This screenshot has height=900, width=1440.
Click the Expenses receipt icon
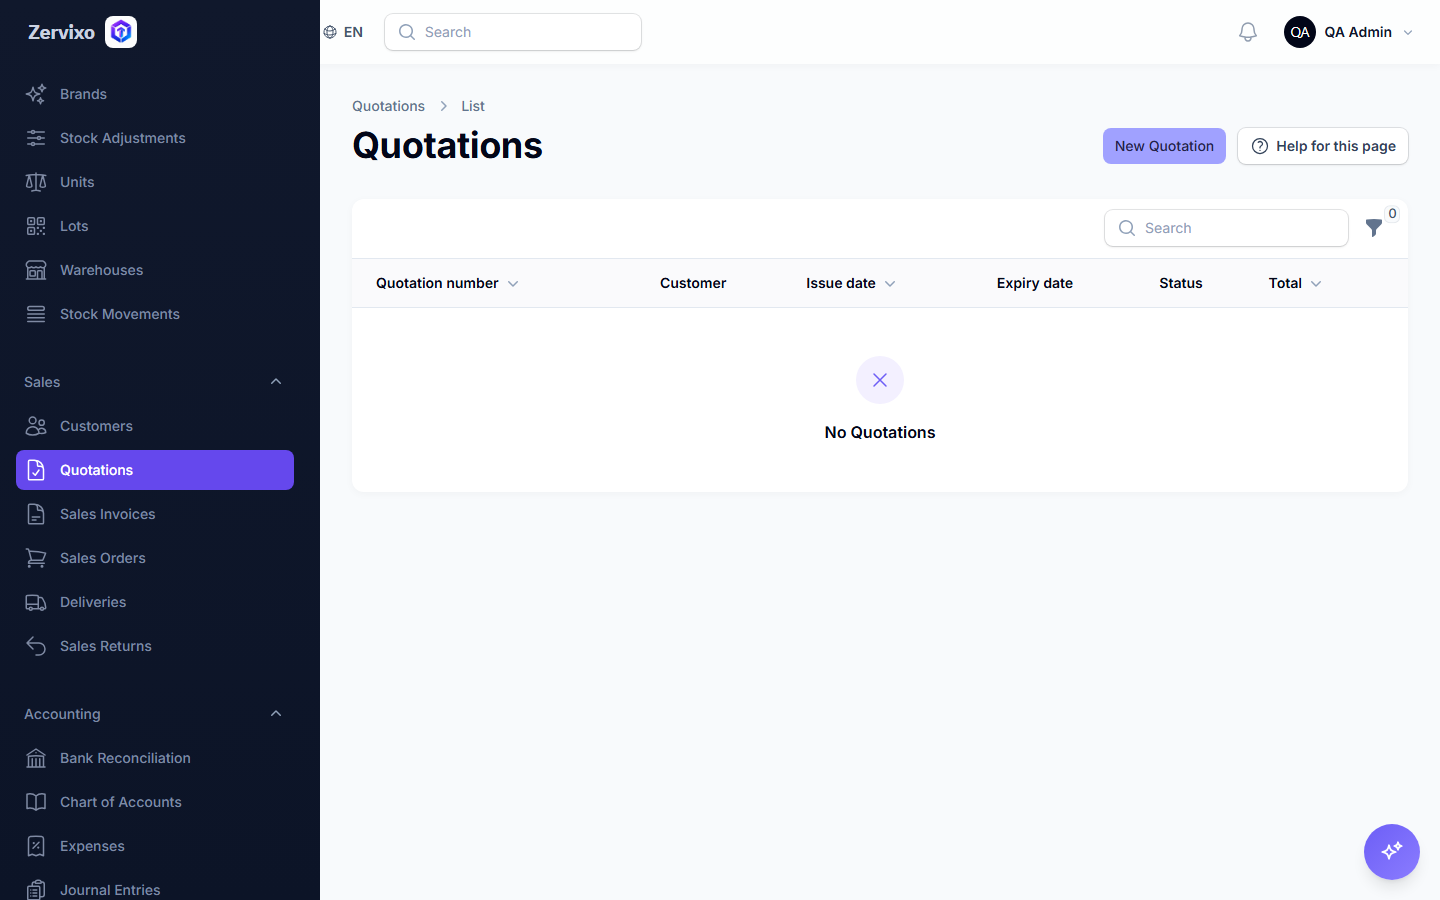click(36, 846)
